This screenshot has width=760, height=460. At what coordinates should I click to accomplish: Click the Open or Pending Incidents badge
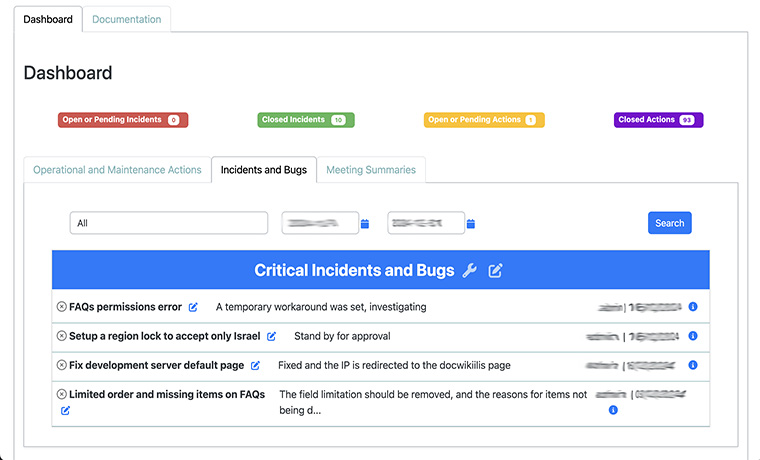click(x=122, y=120)
